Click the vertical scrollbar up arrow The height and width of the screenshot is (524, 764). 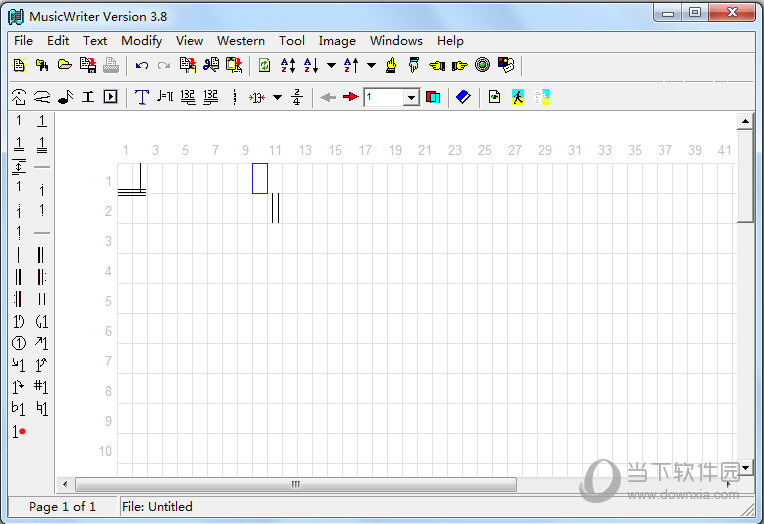[x=745, y=121]
